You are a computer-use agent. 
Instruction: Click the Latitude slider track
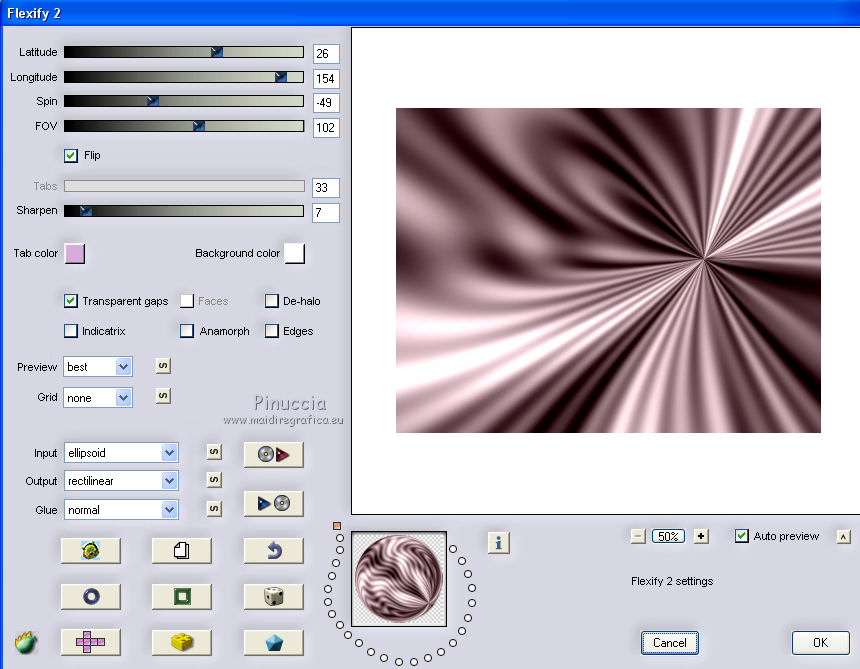point(184,52)
